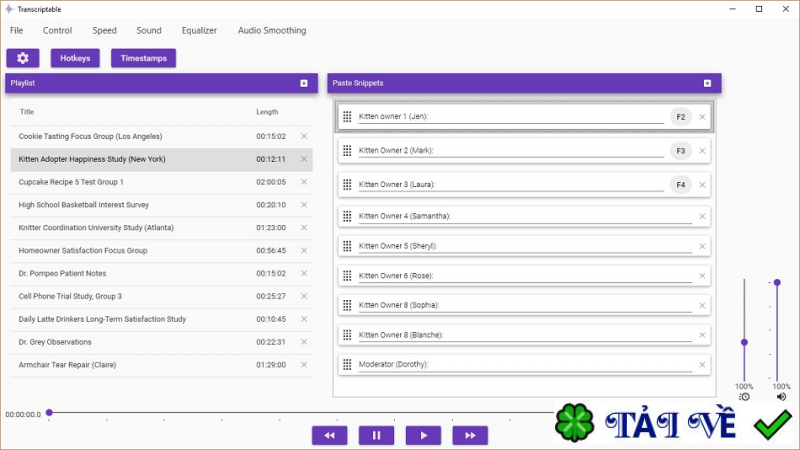This screenshot has width=800, height=450.
Task: Delete the Kitten Owner 3 (Laura) snippet
Action: point(702,185)
